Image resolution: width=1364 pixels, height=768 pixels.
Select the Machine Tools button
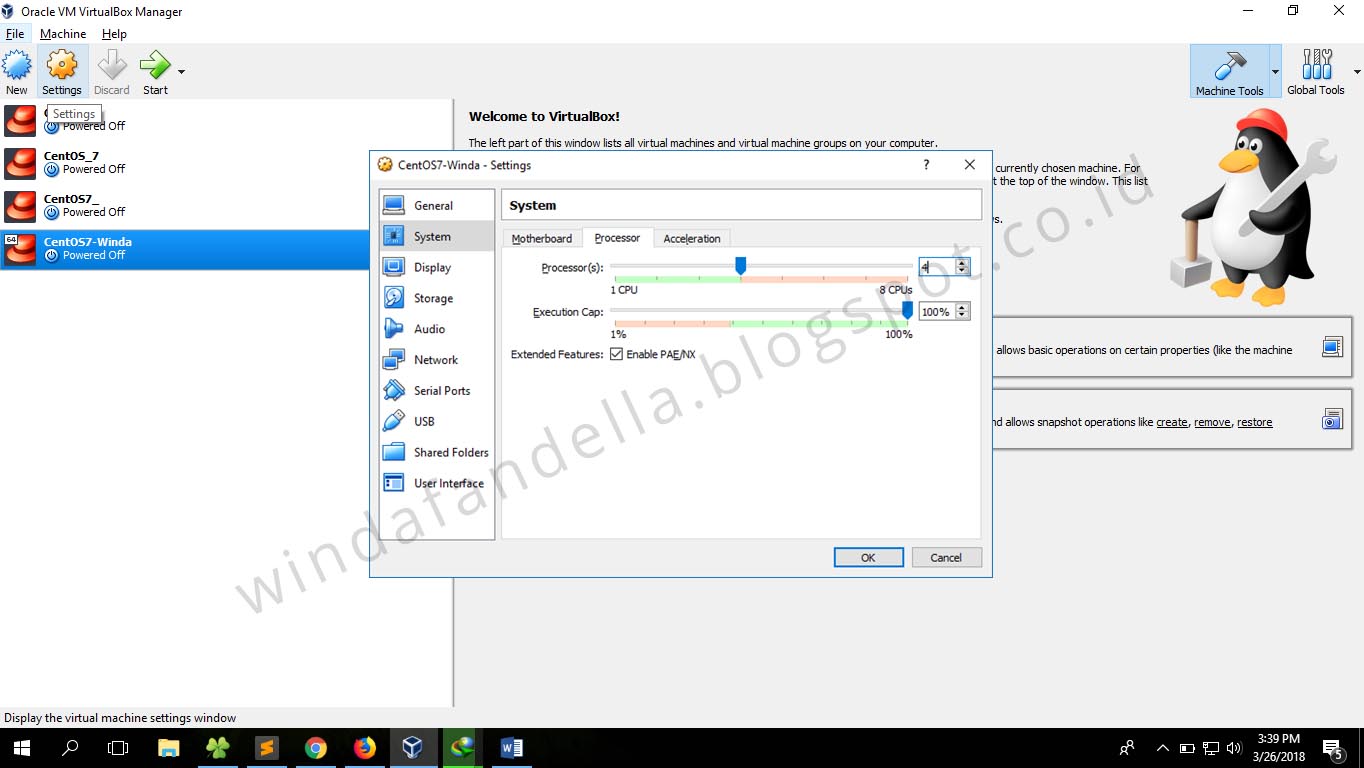click(x=1229, y=71)
